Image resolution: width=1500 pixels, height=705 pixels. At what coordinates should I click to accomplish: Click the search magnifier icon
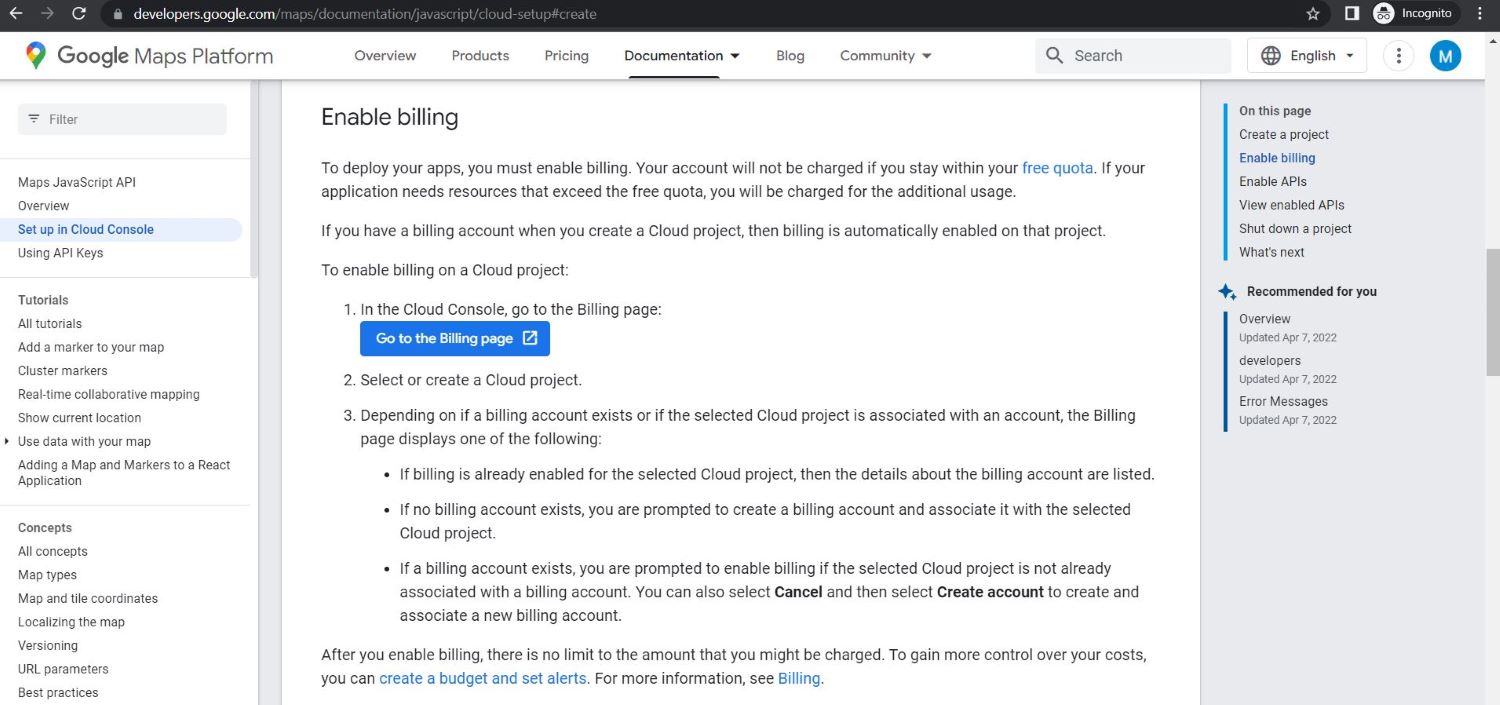point(1054,56)
